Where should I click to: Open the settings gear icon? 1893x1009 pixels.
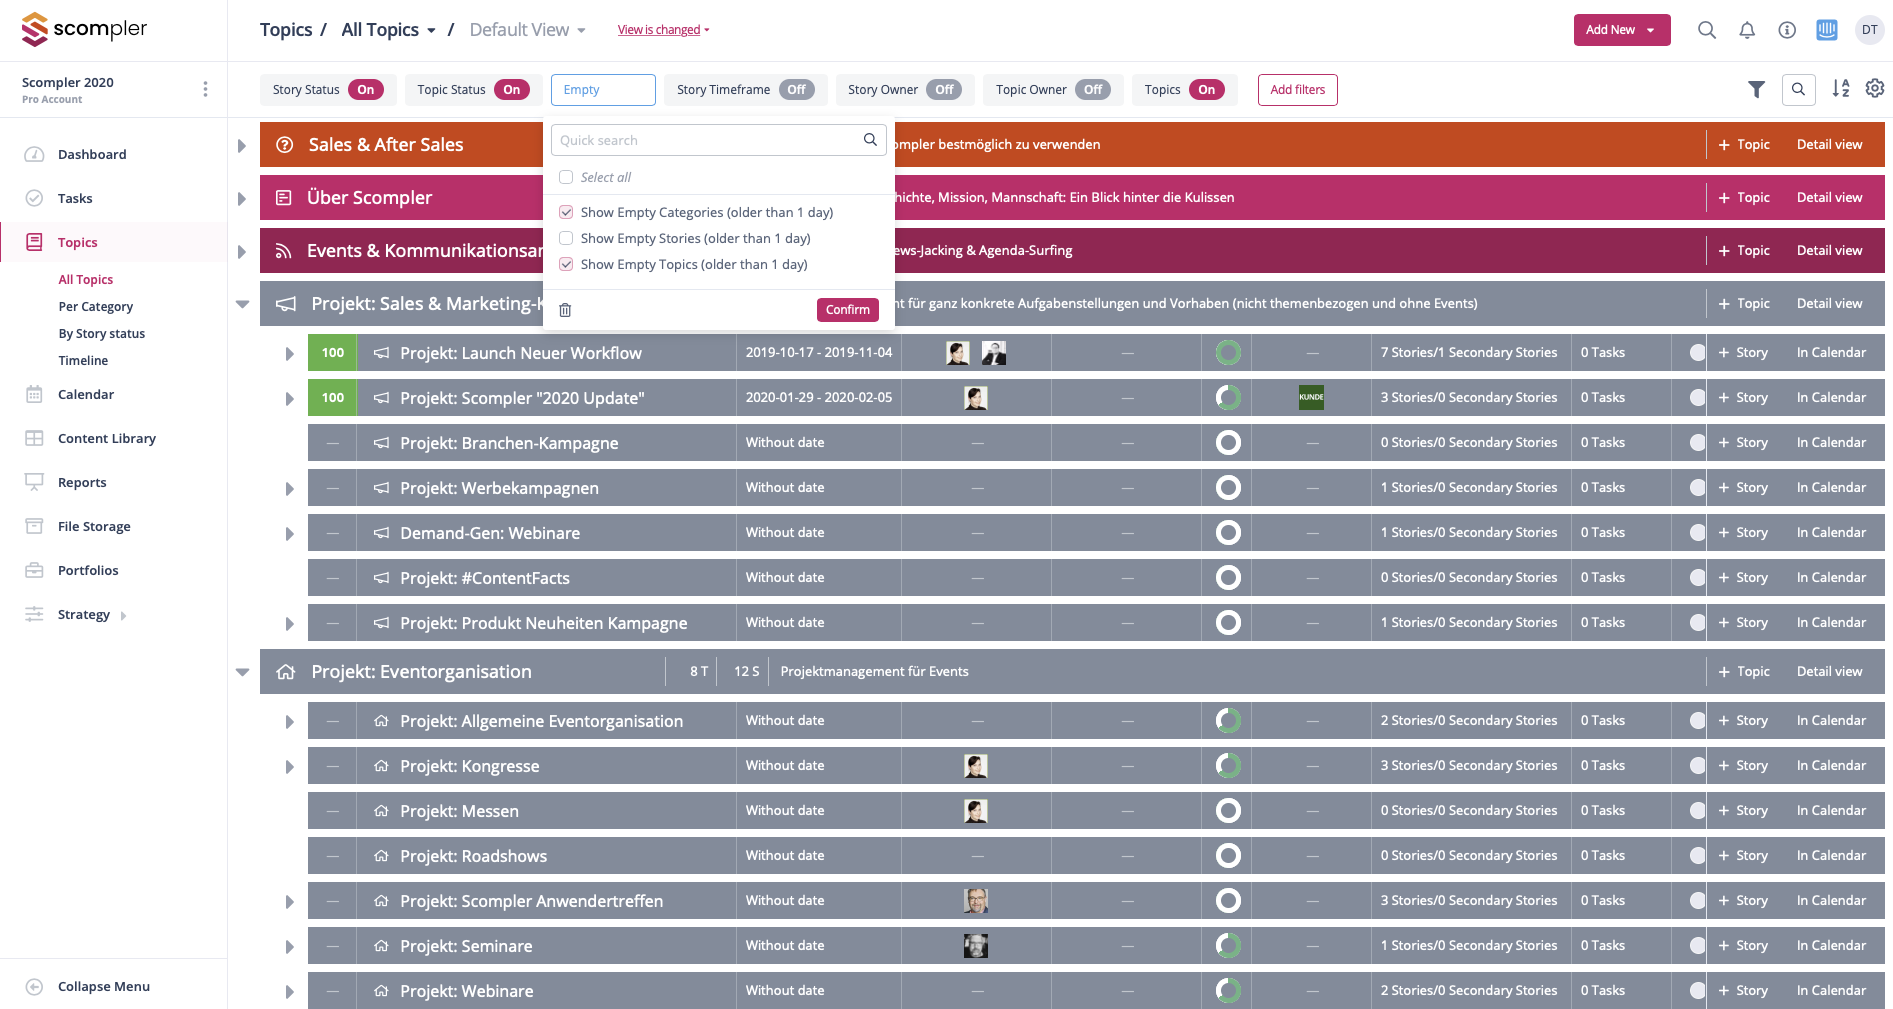point(1875,89)
